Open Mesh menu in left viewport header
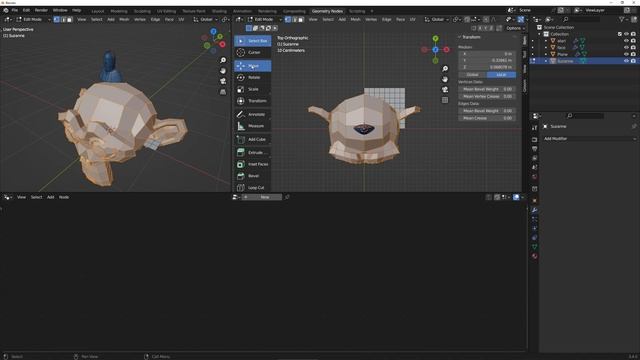Viewport: 640px width, 360px height. [x=124, y=19]
